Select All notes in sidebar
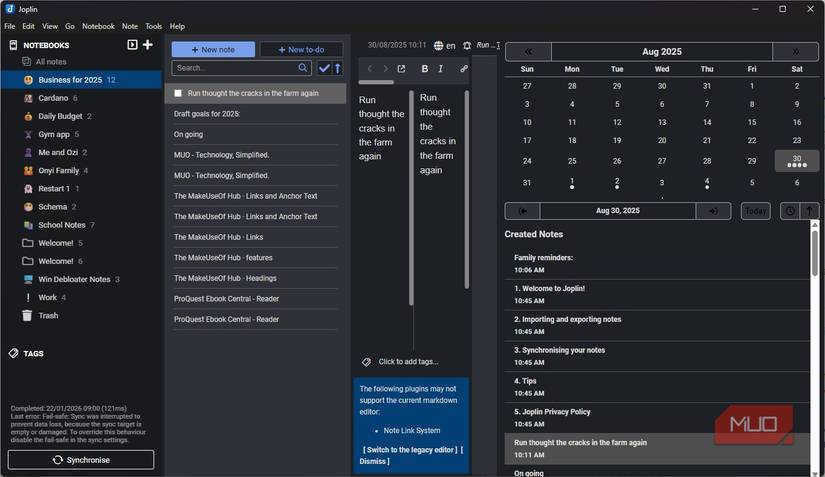 tap(51, 62)
